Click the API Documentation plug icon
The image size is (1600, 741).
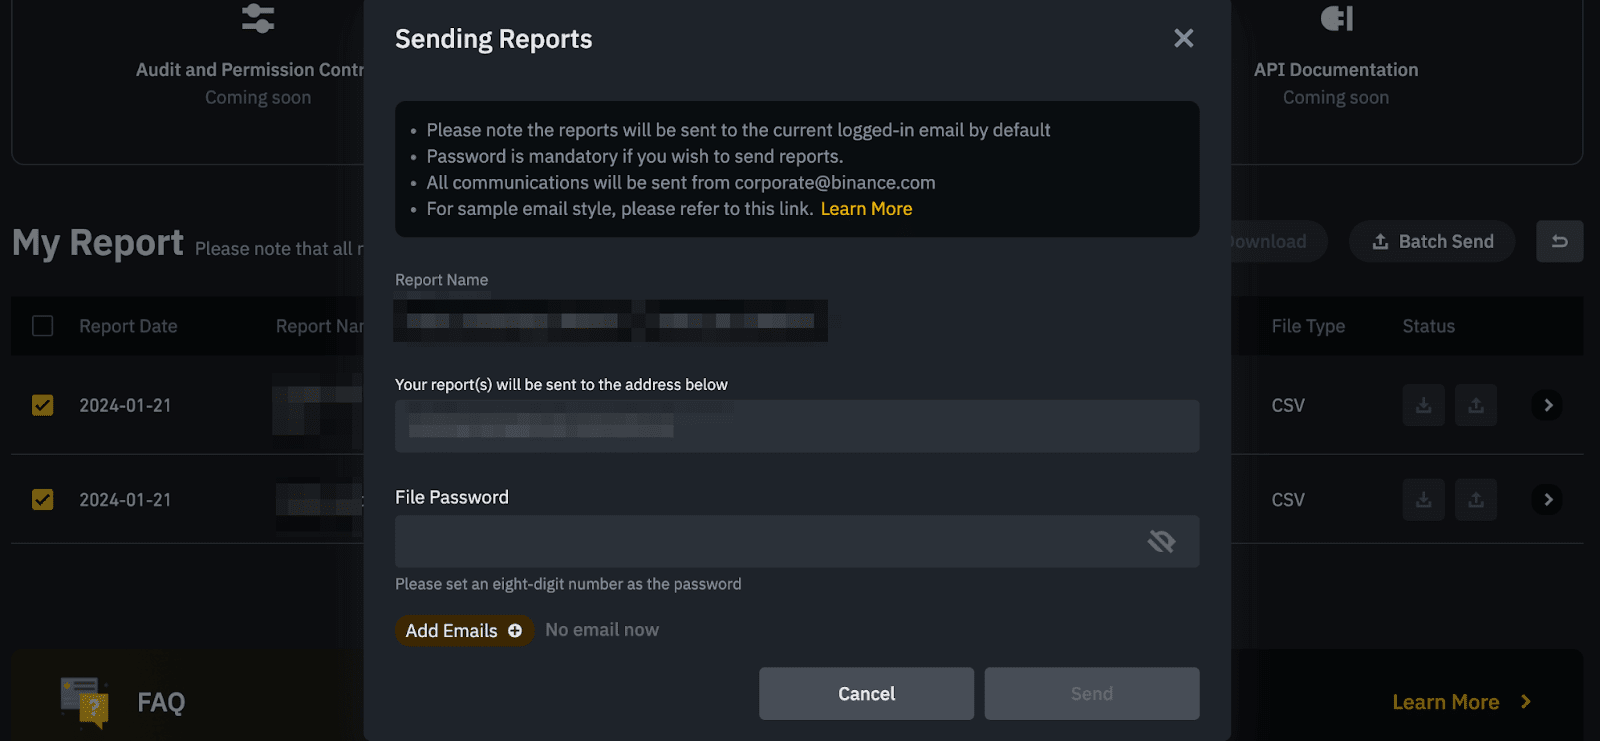pyautogui.click(x=1336, y=19)
